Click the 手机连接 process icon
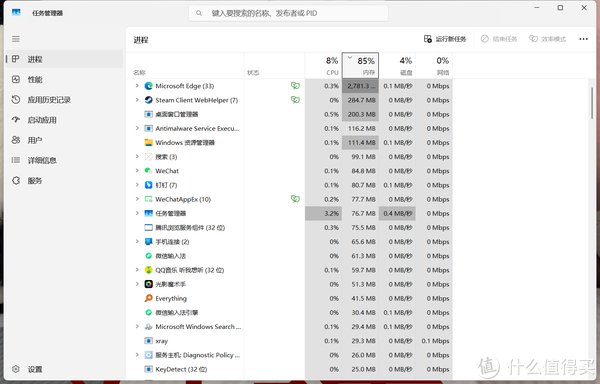The image size is (600, 384). point(148,242)
